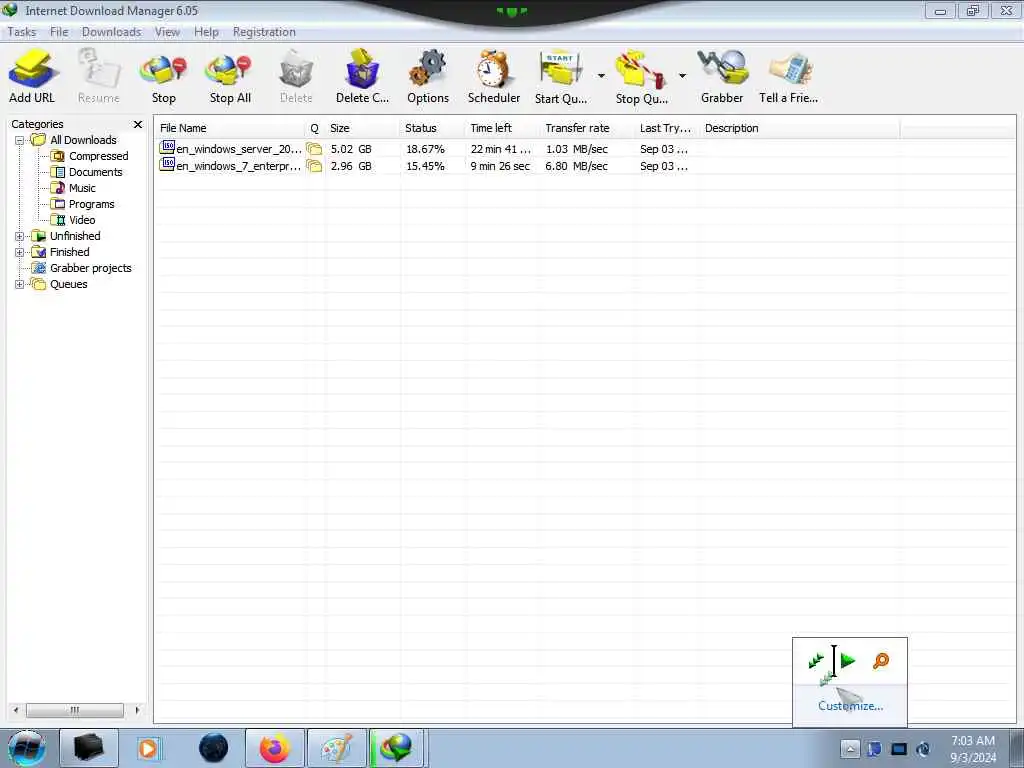The image size is (1024, 768).
Task: Sort by Size column header
Action: (362, 128)
